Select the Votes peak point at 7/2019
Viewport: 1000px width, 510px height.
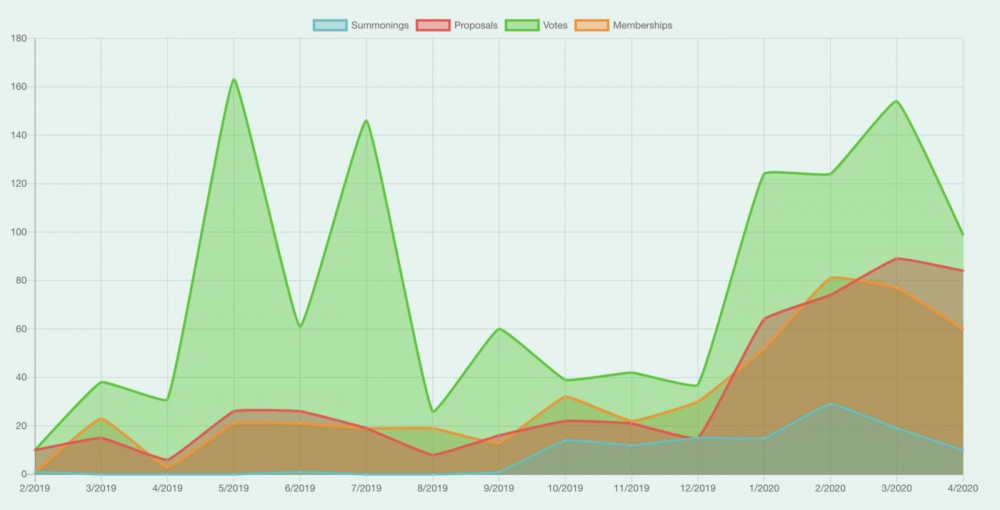(366, 121)
